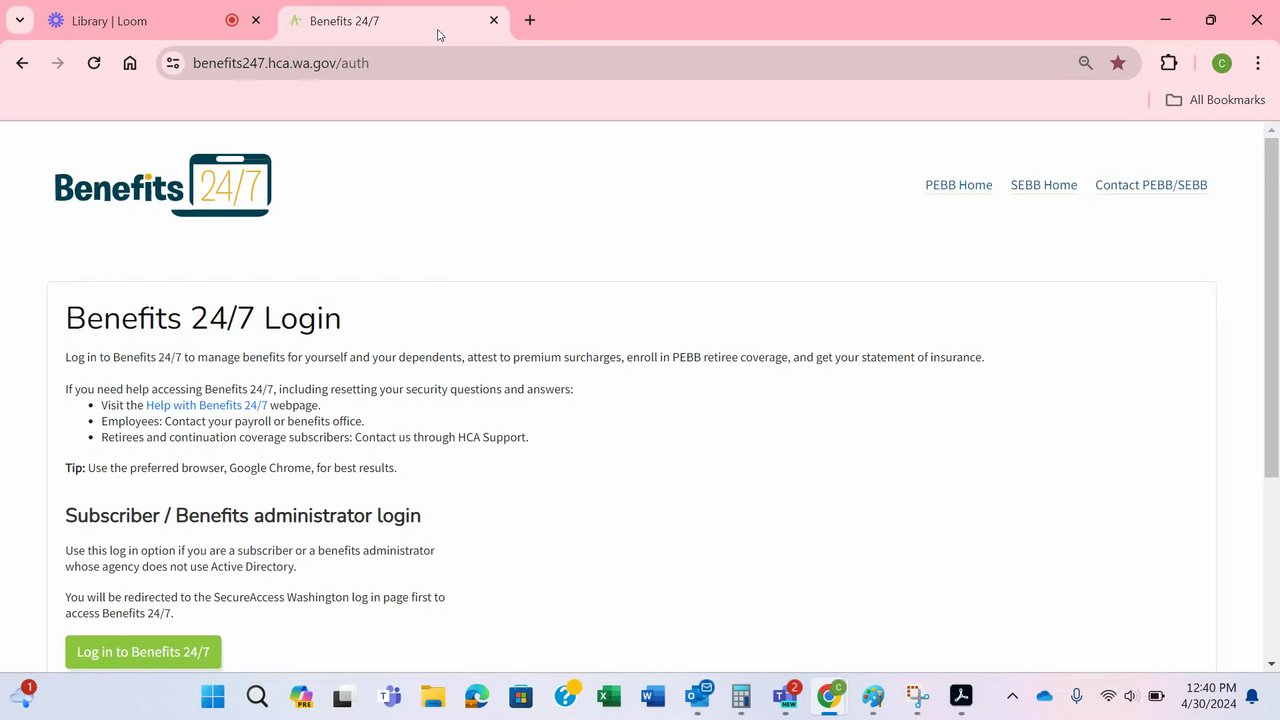Click the volume speaker tray icon

(x=1131, y=696)
